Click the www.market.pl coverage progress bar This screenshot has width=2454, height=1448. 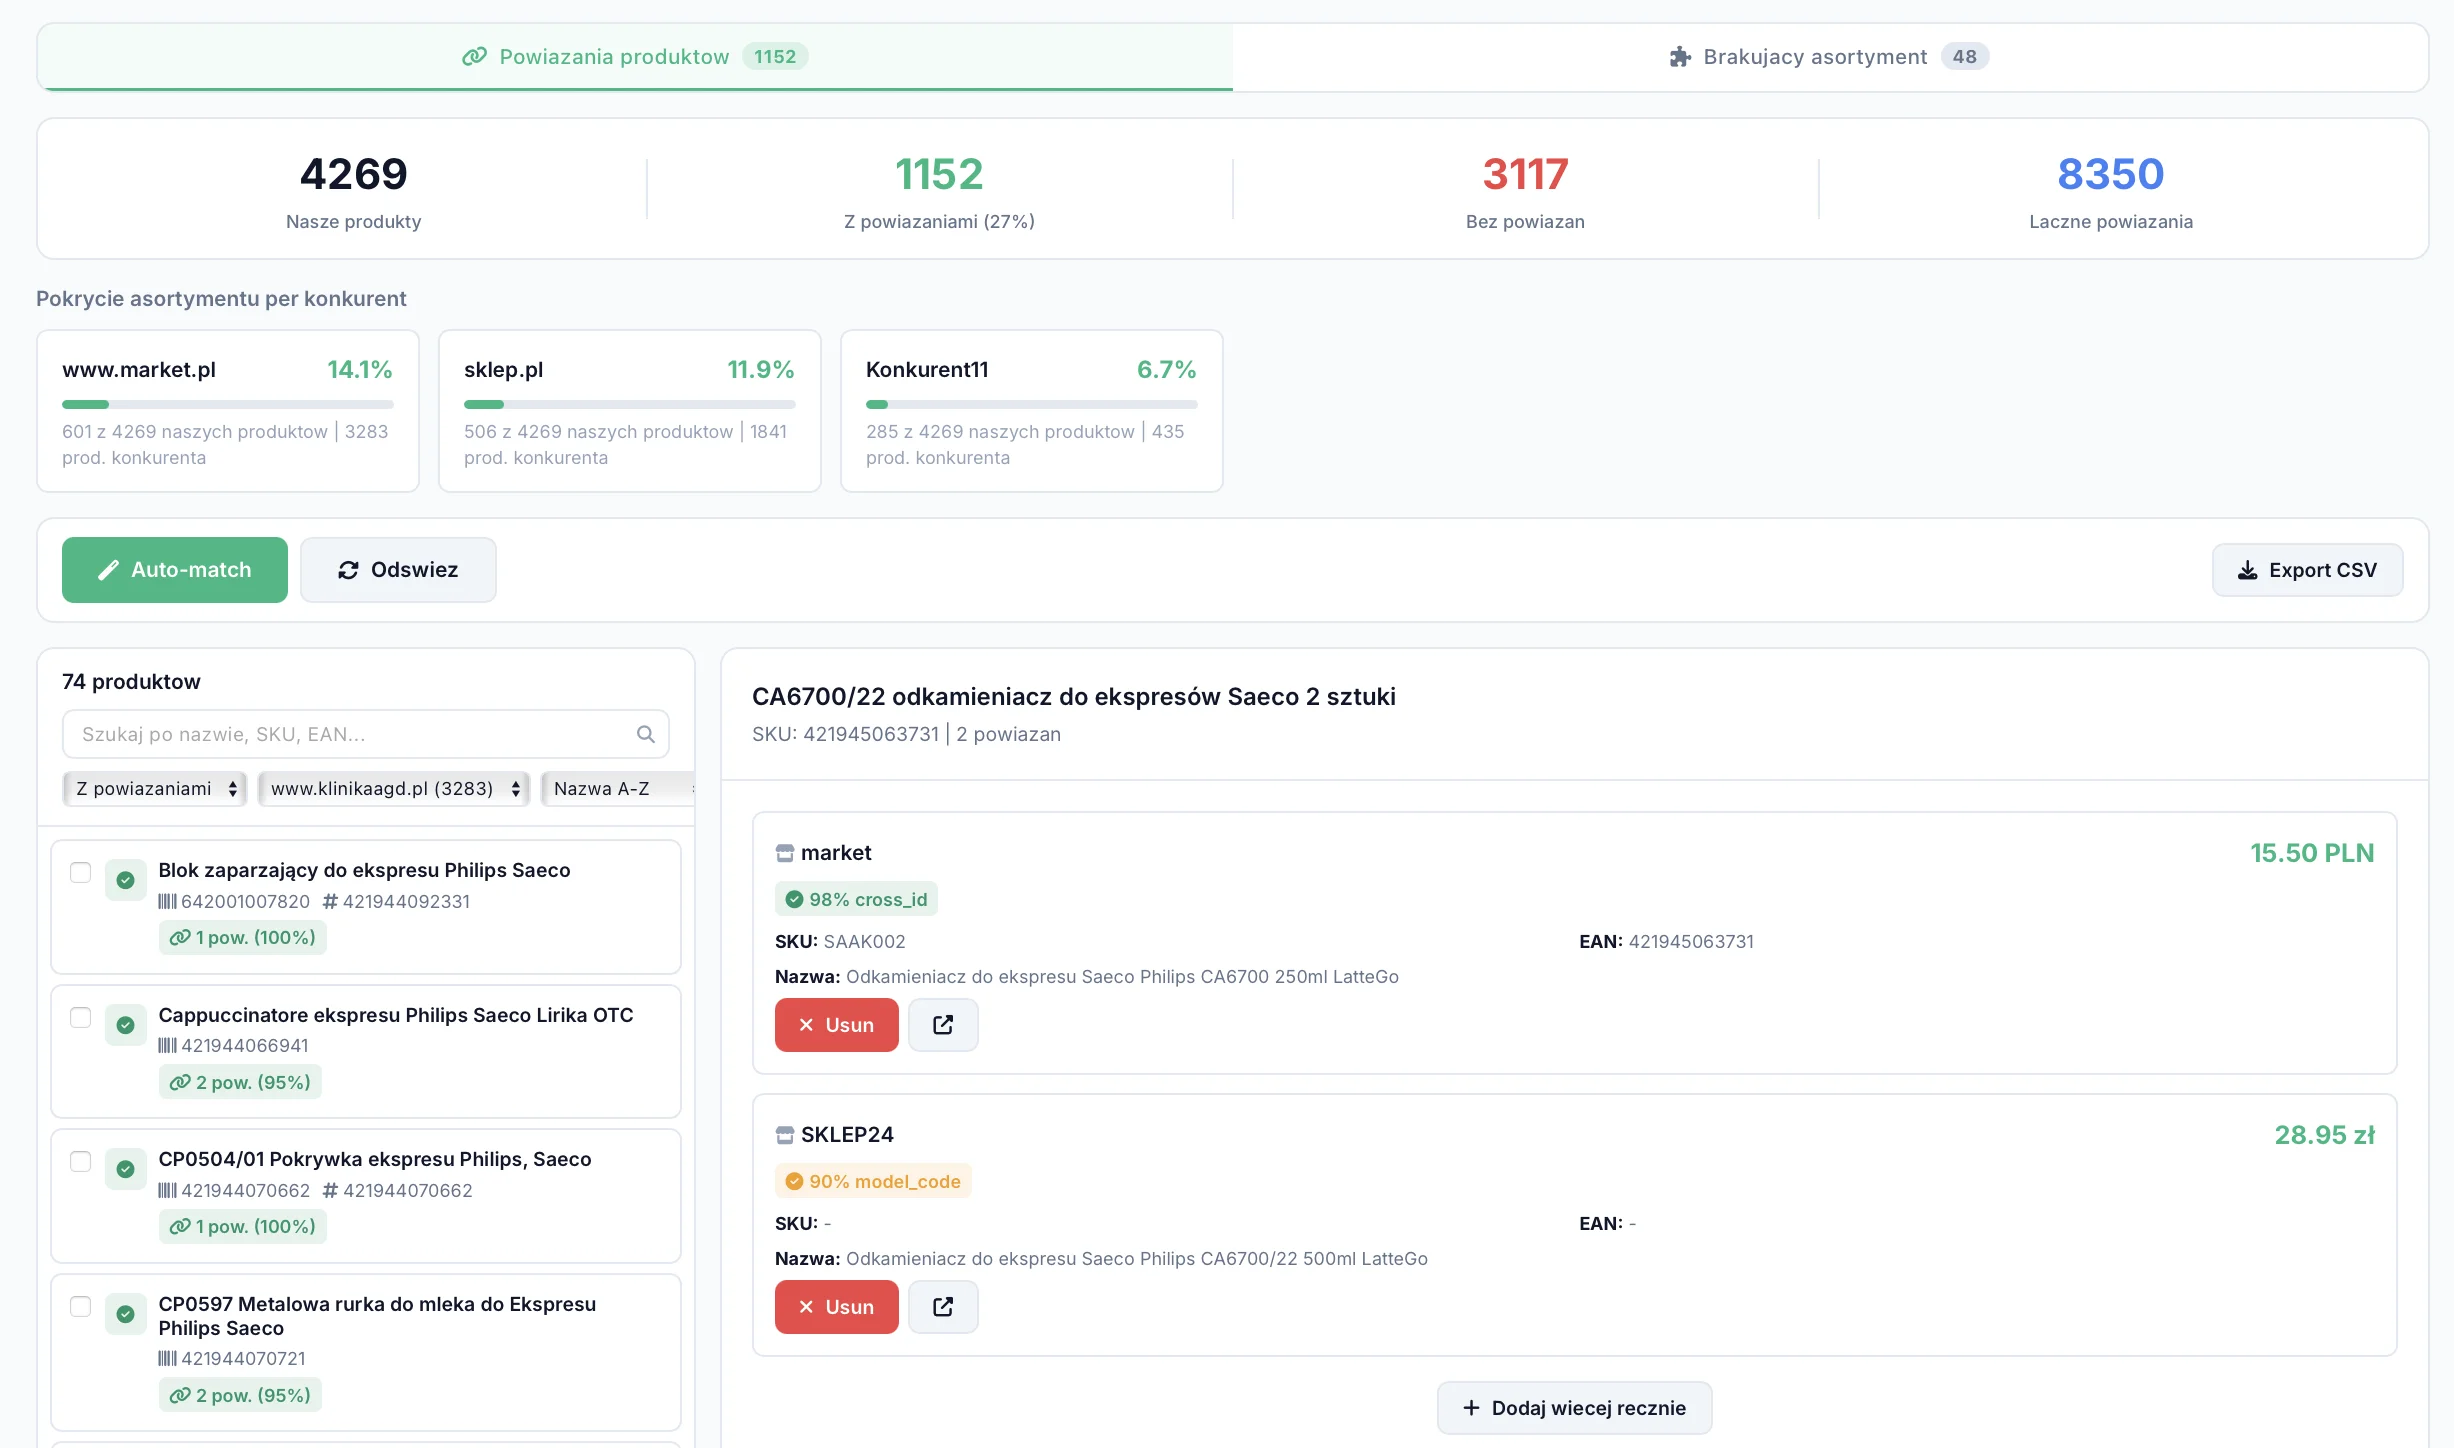[x=227, y=404]
